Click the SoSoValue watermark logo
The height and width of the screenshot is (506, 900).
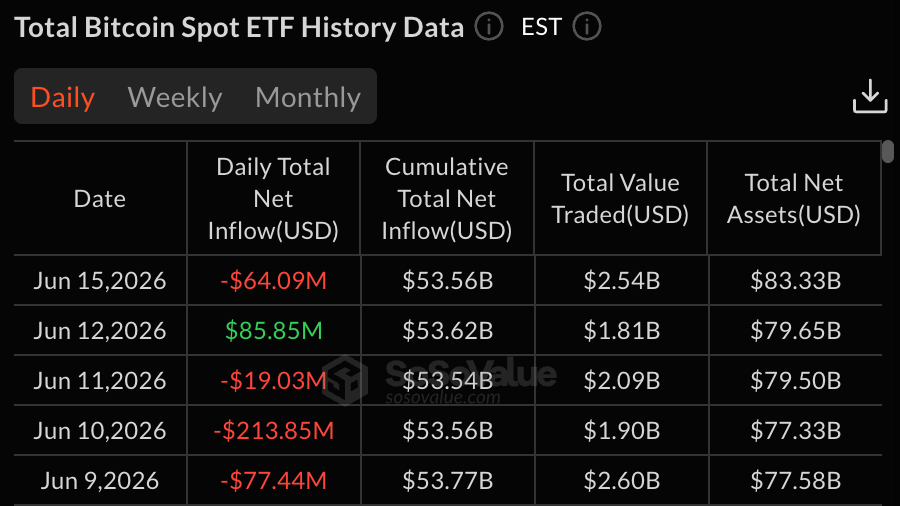pos(344,380)
